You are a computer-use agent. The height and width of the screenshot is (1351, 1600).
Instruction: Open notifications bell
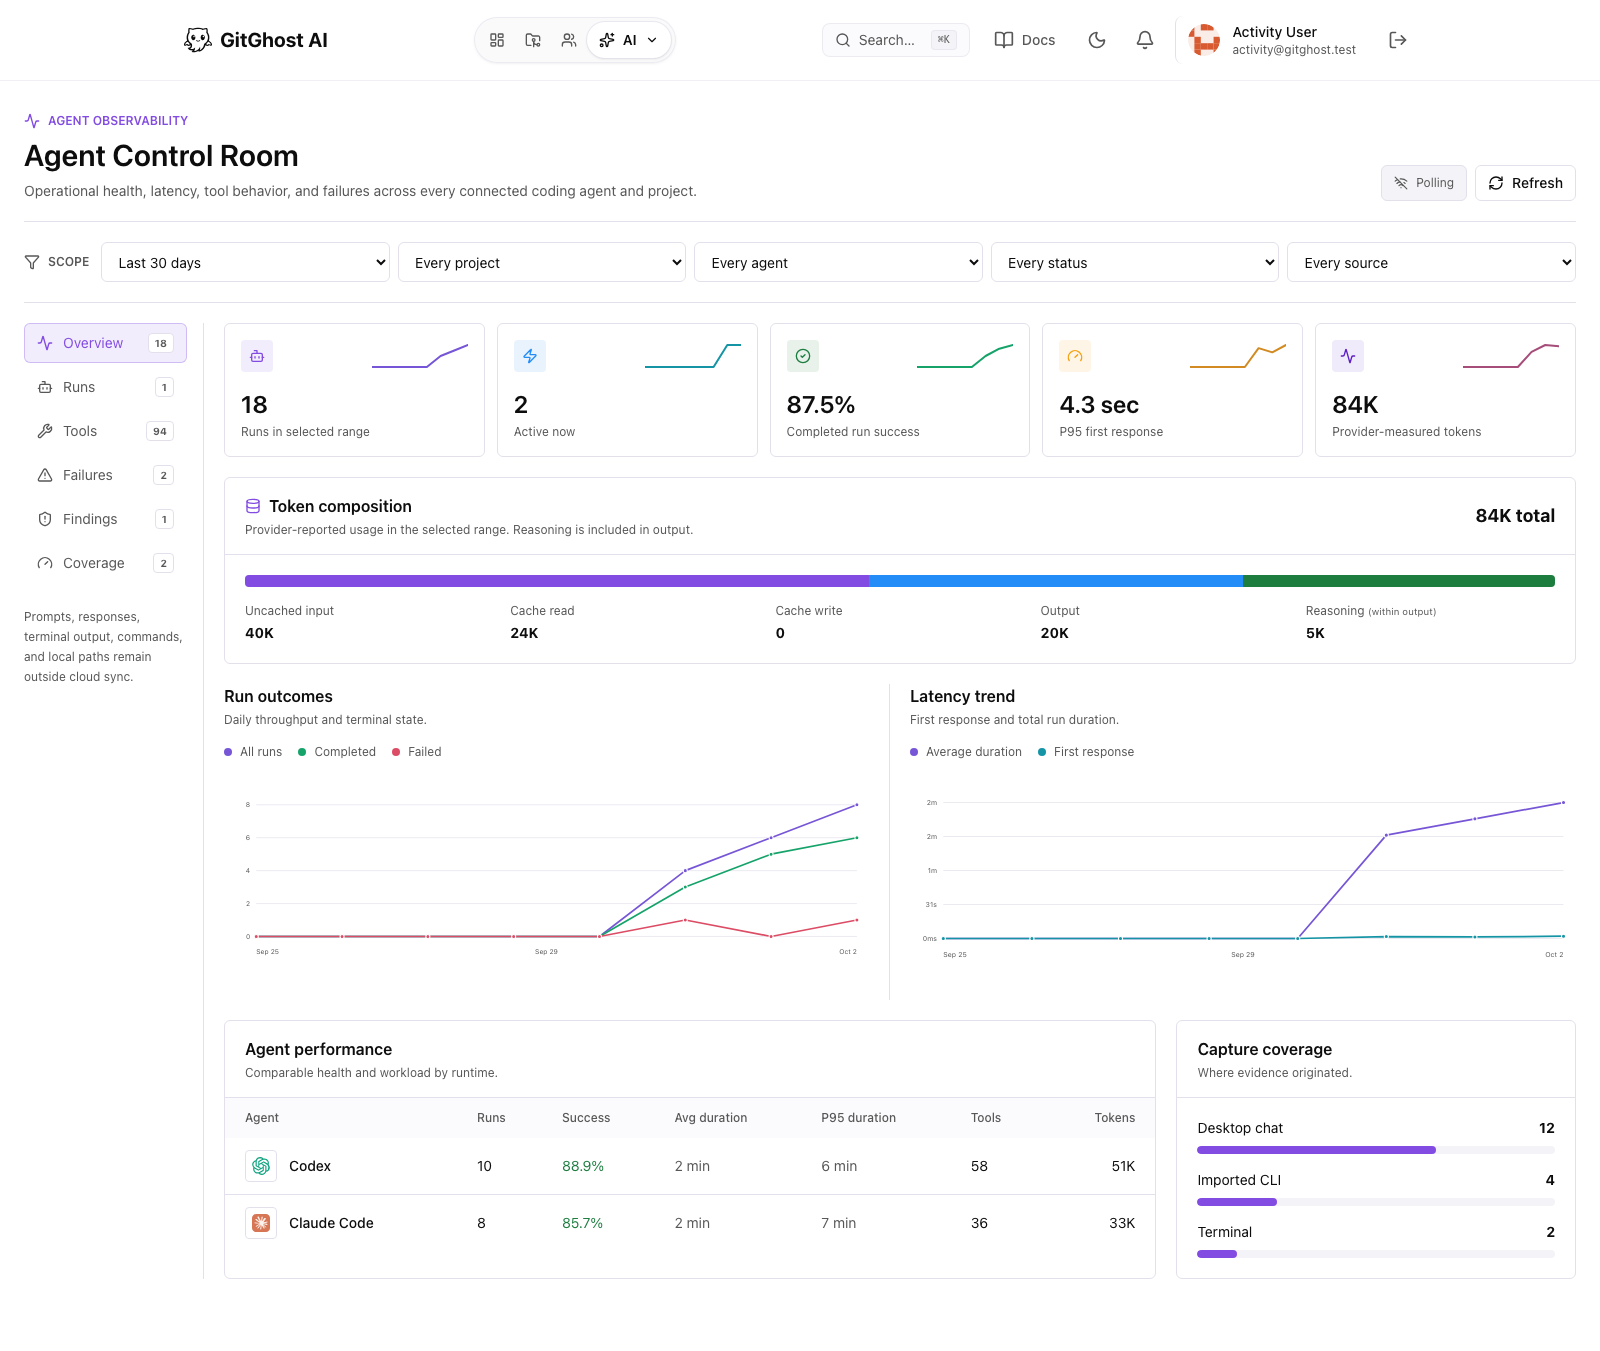pyautogui.click(x=1145, y=40)
